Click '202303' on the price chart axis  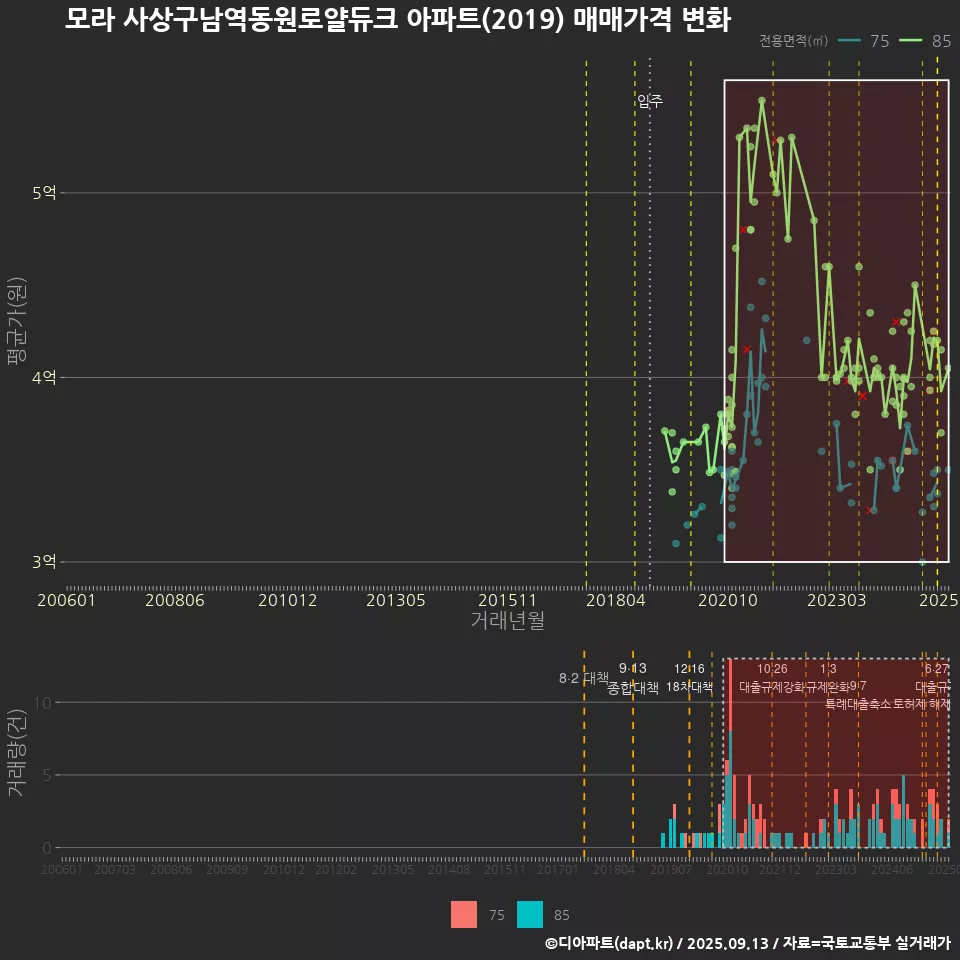[836, 600]
